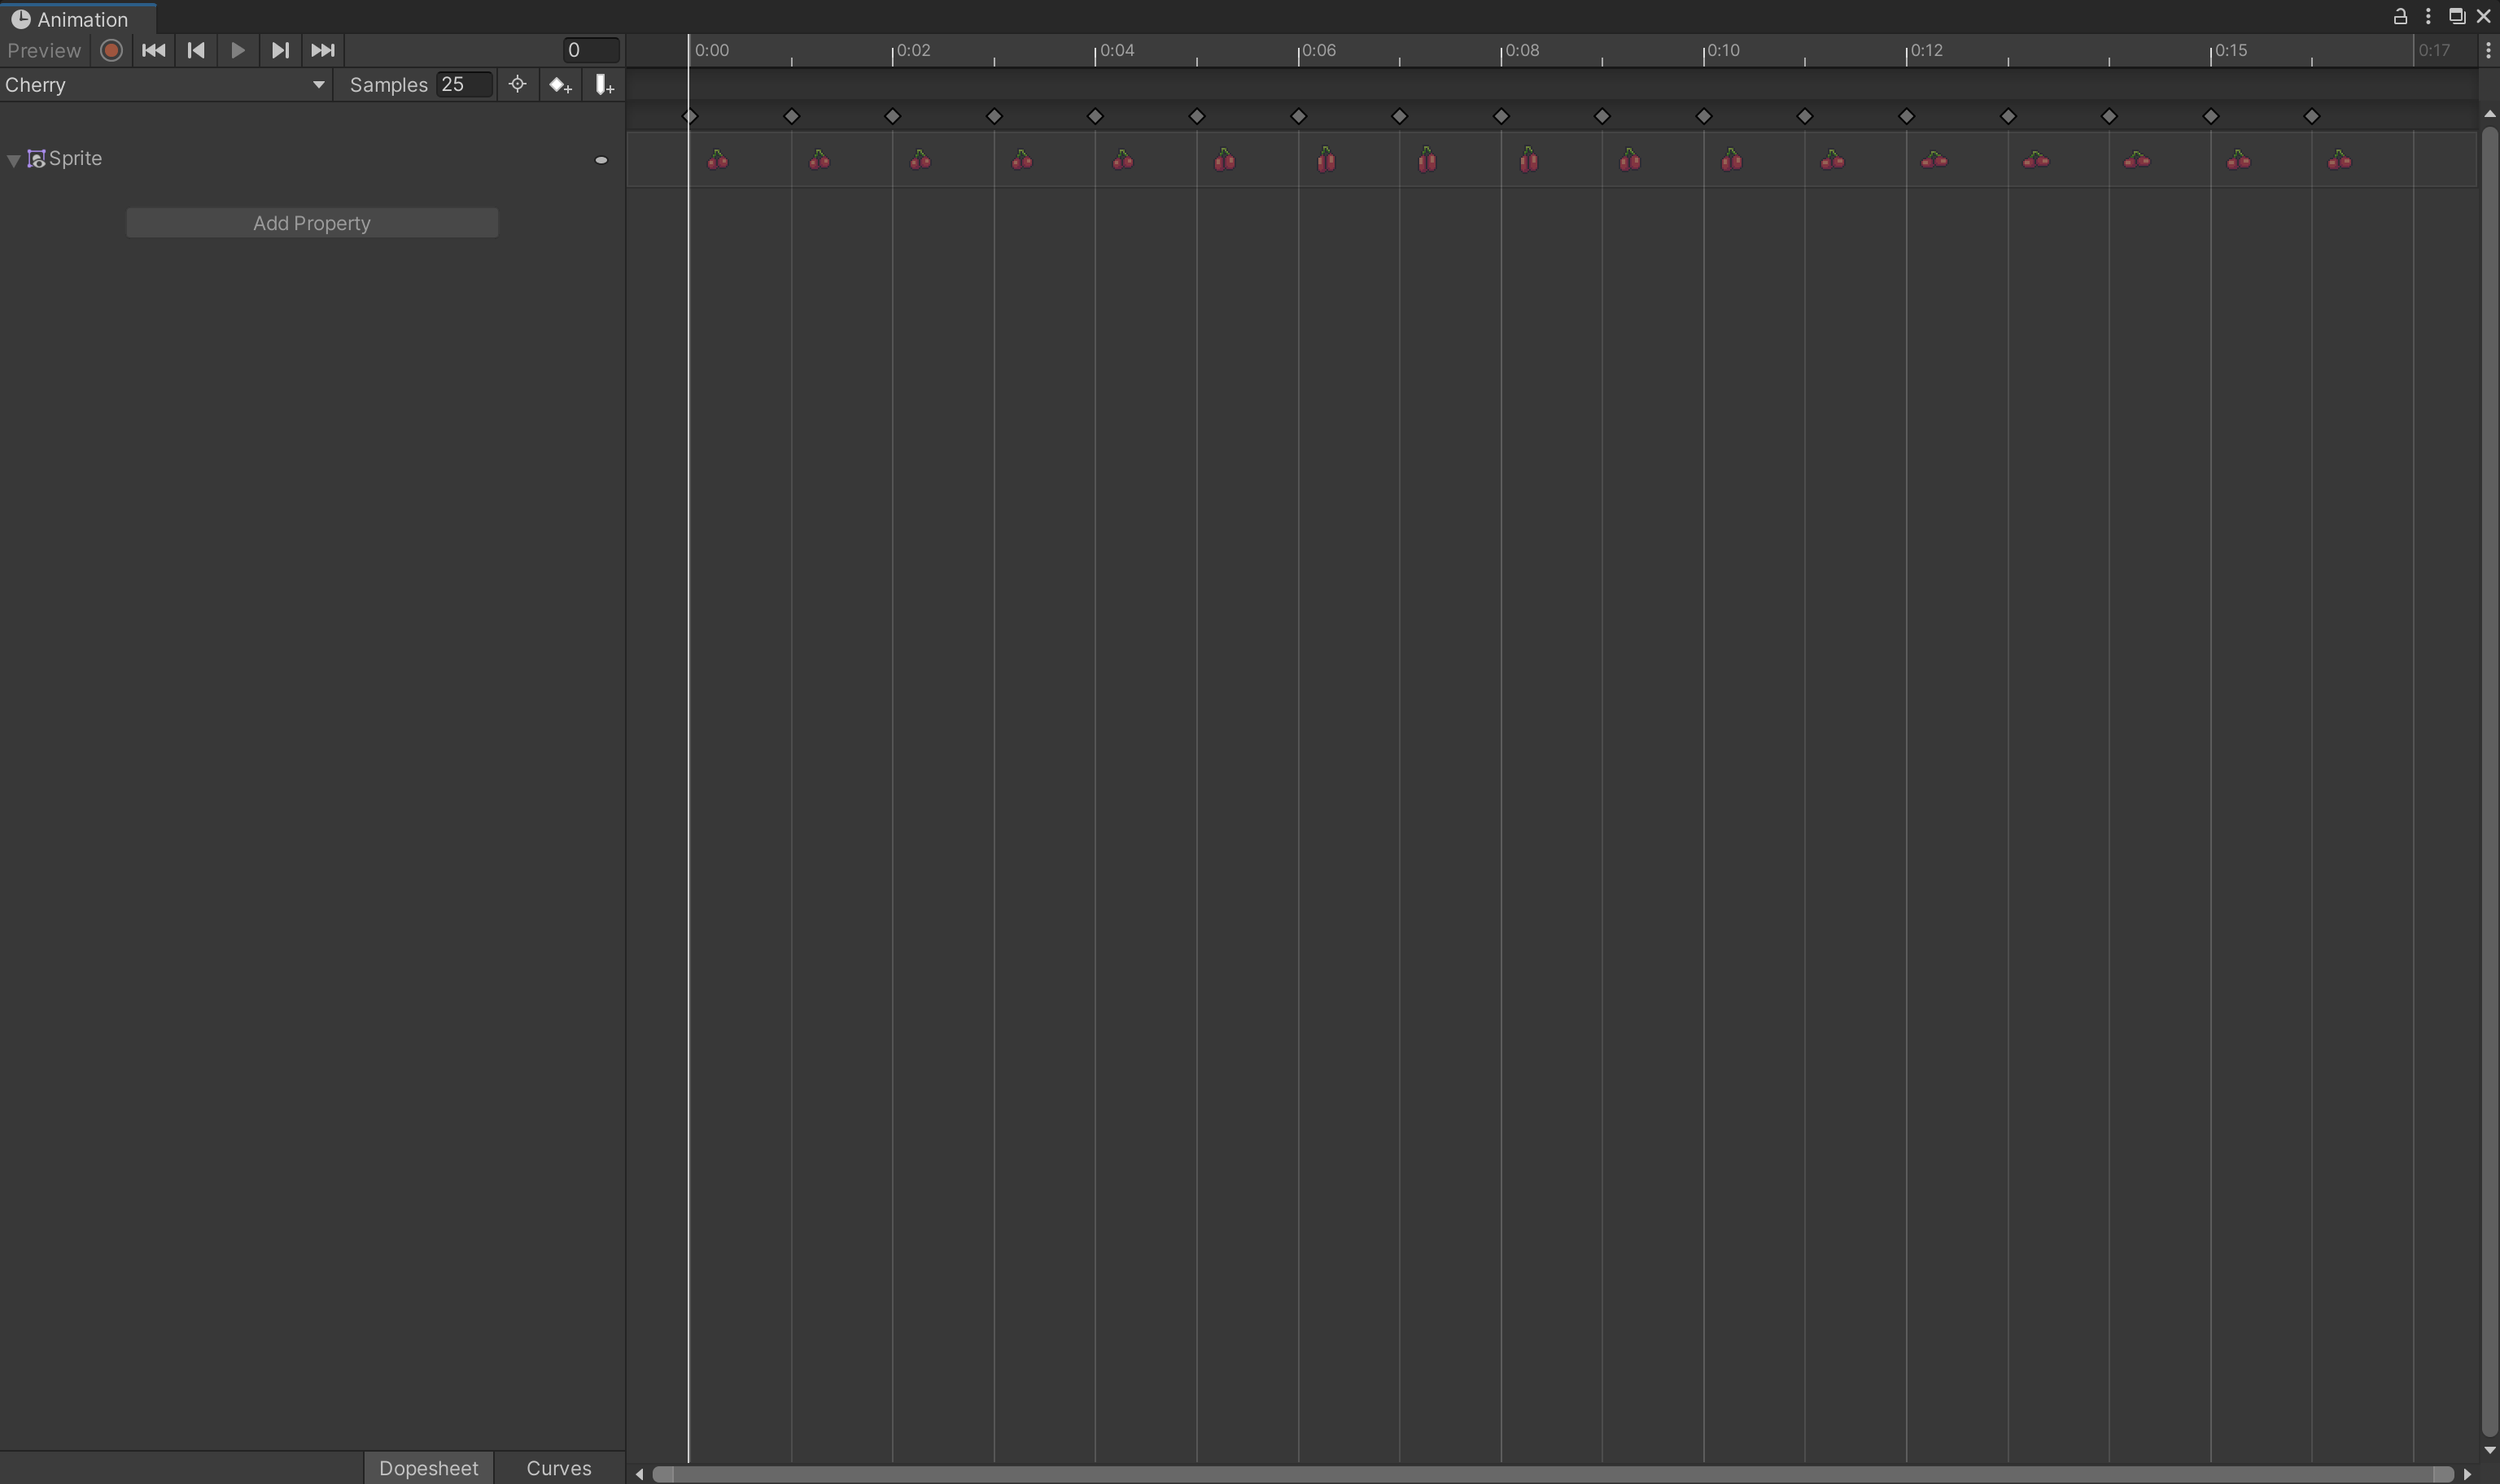
Task: Toggle filter by selection icon
Action: (517, 85)
